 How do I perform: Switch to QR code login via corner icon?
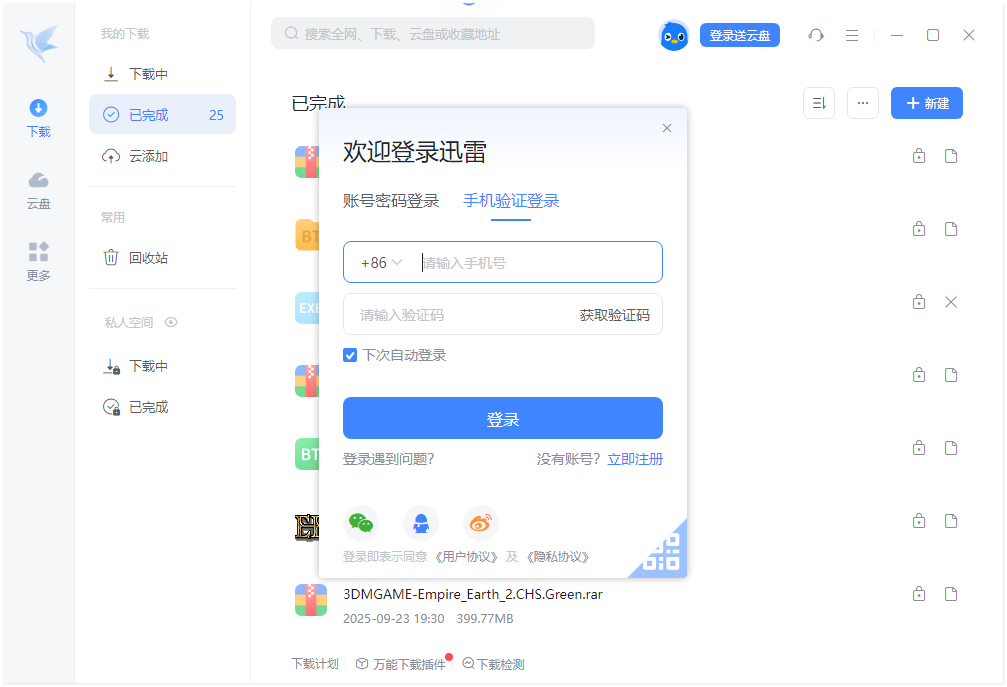[661, 552]
